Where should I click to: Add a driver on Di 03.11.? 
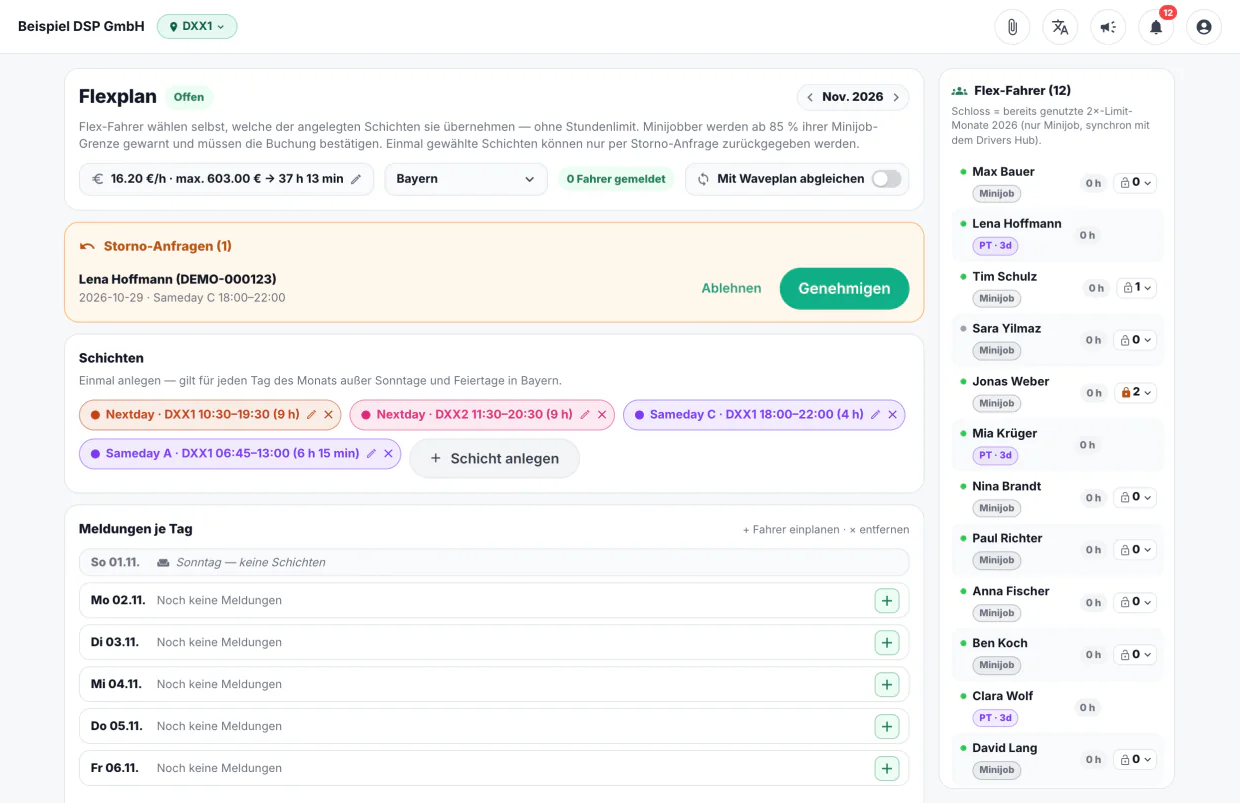coord(887,642)
